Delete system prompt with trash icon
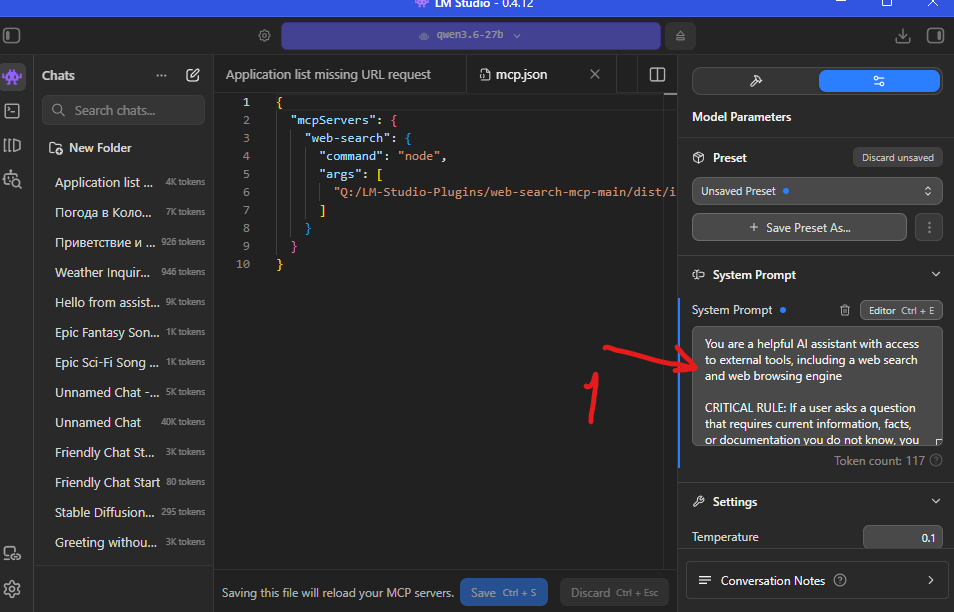Viewport: 954px width, 612px height. [x=844, y=310]
